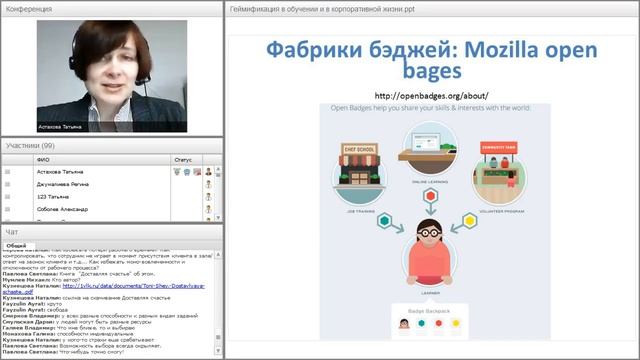
Task: Click Монахова Галина's chat message
Action: (68, 334)
